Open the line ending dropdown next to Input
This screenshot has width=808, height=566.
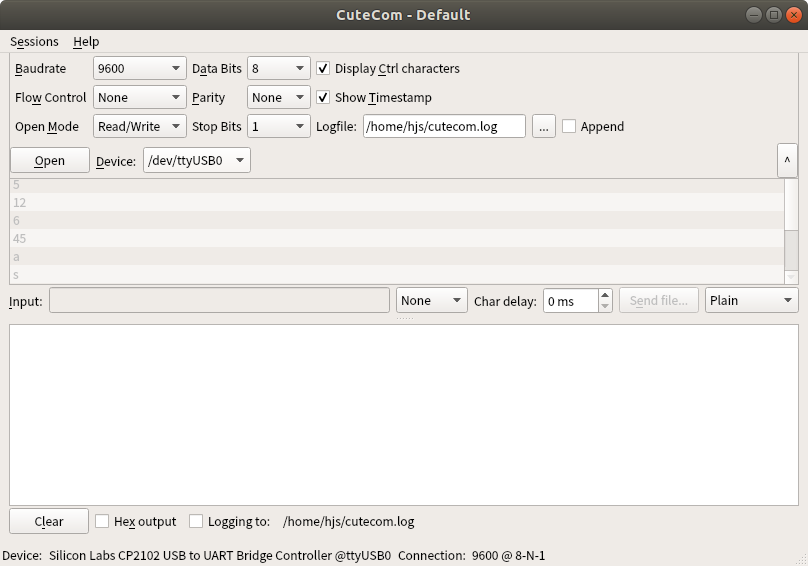coord(432,300)
